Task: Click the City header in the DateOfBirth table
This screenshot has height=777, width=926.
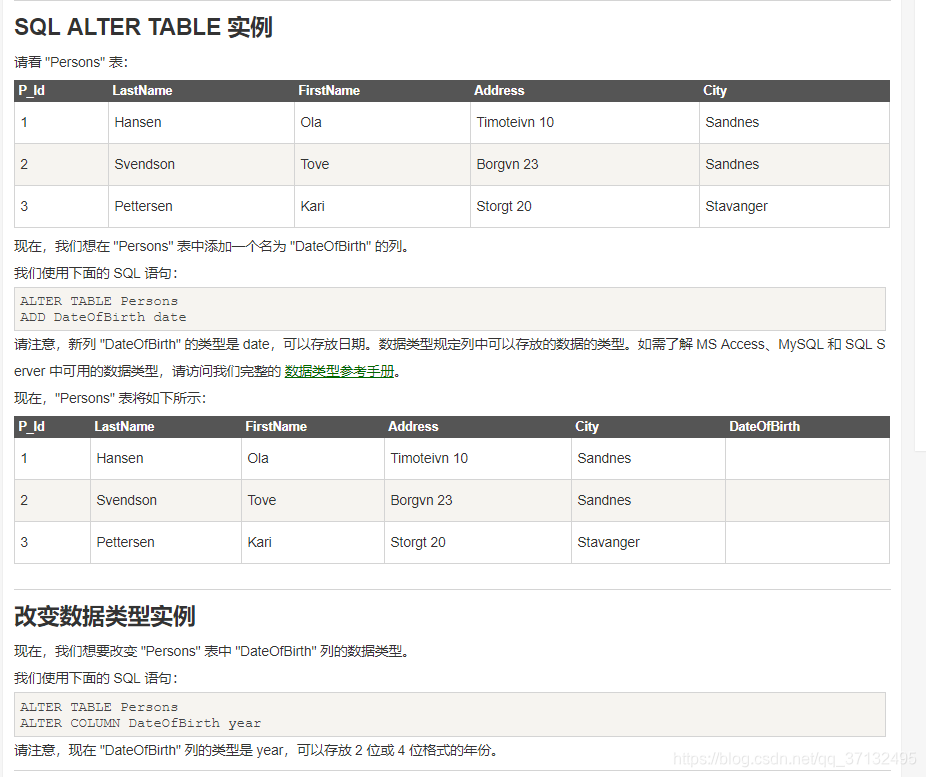Action: click(587, 426)
